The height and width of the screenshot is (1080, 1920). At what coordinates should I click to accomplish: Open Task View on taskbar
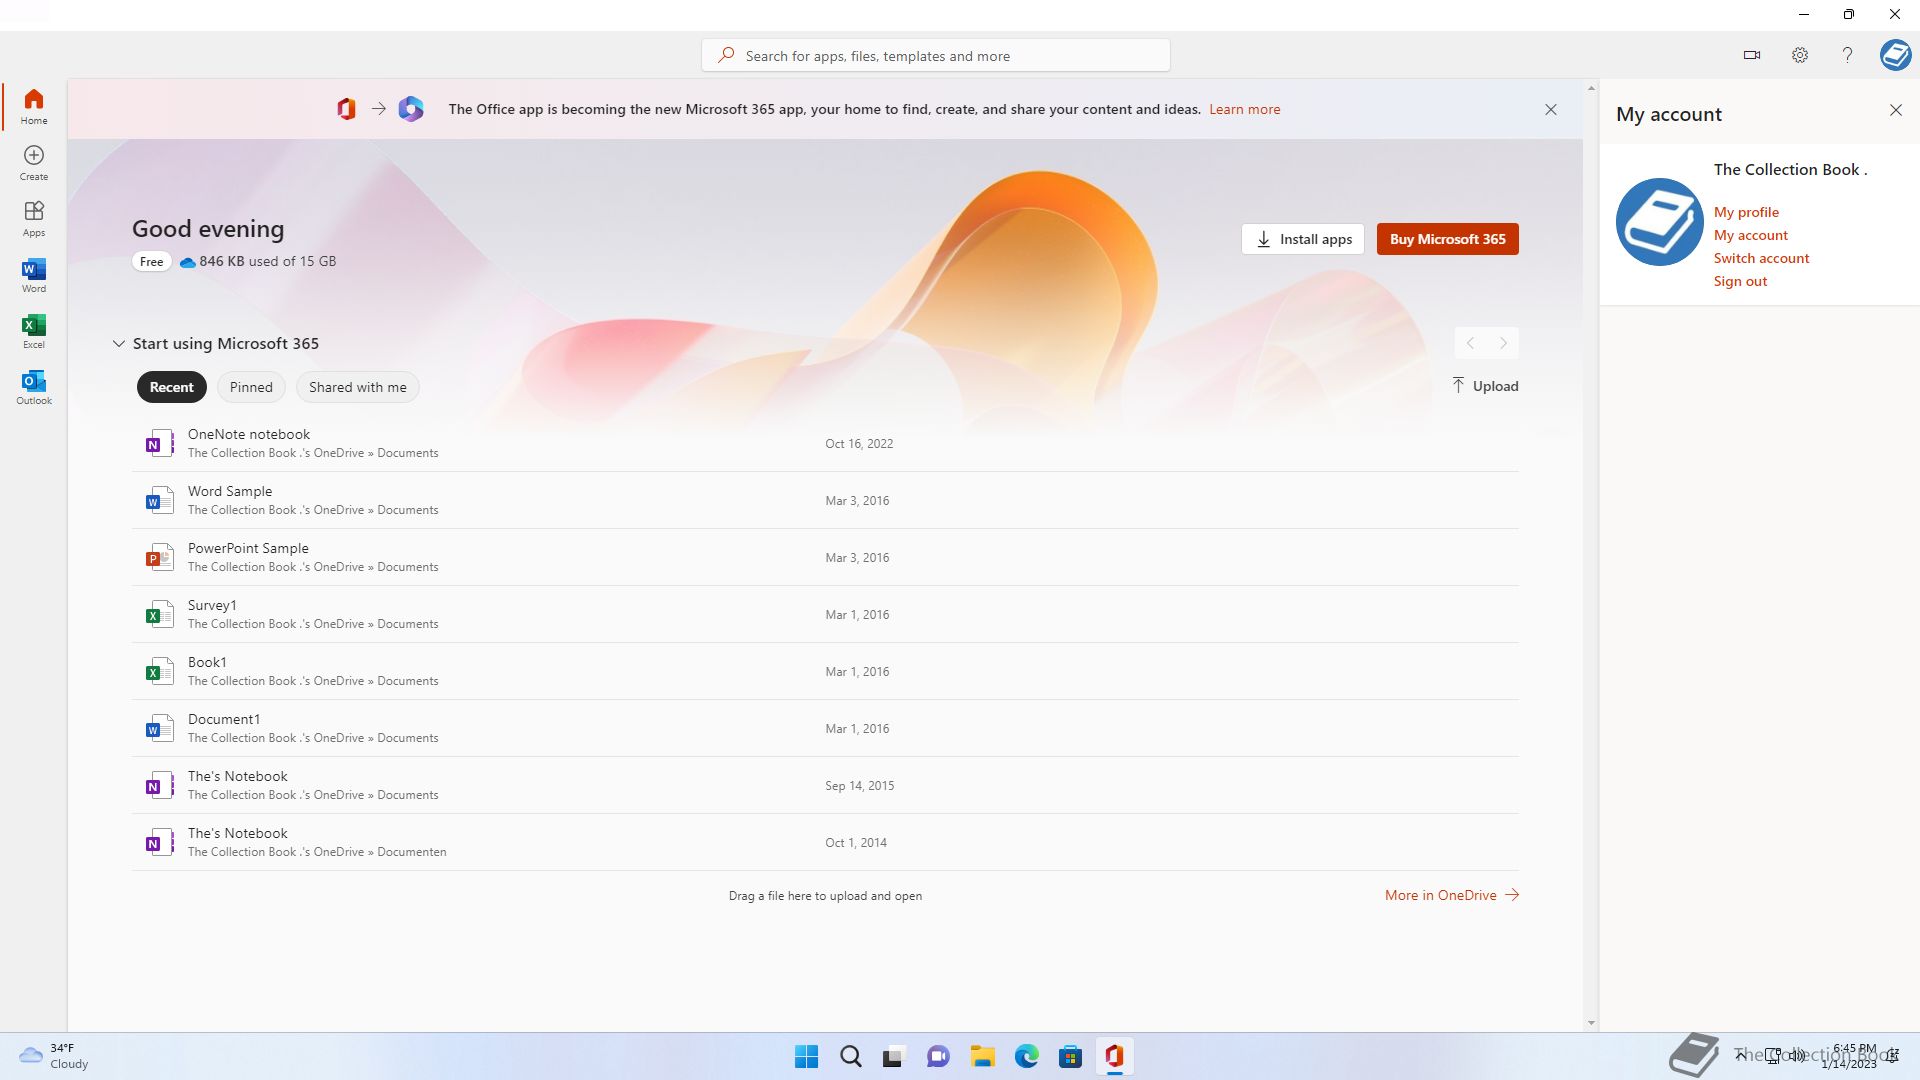click(x=894, y=1056)
